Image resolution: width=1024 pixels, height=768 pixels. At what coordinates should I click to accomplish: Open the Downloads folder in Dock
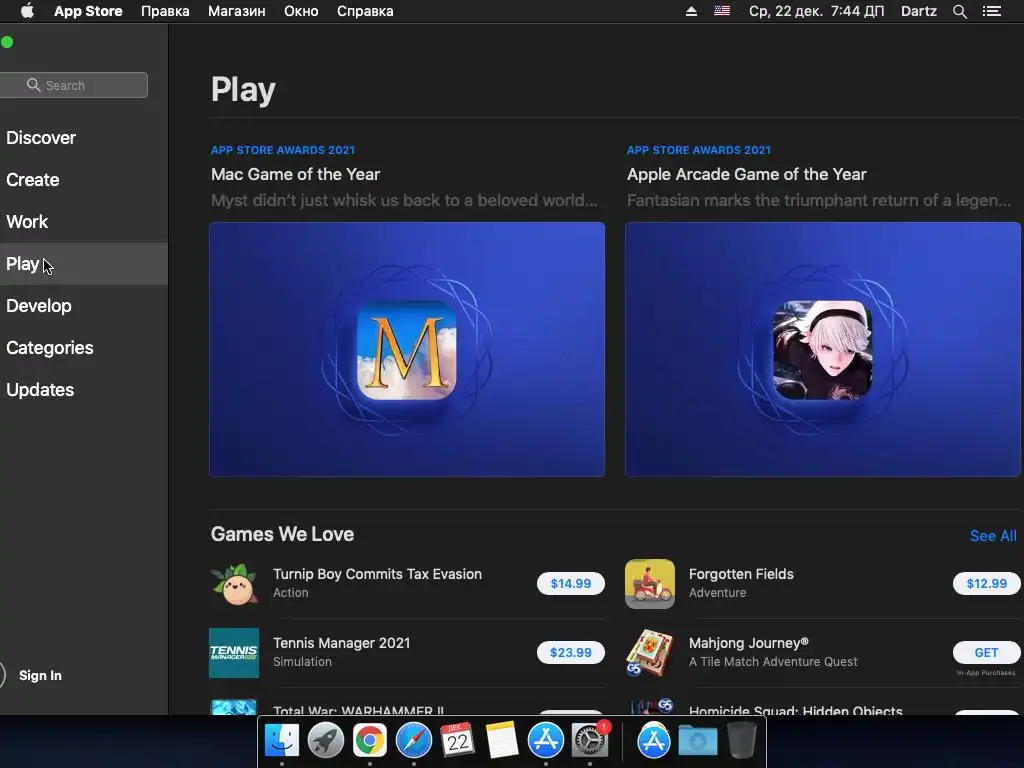pyautogui.click(x=697, y=740)
